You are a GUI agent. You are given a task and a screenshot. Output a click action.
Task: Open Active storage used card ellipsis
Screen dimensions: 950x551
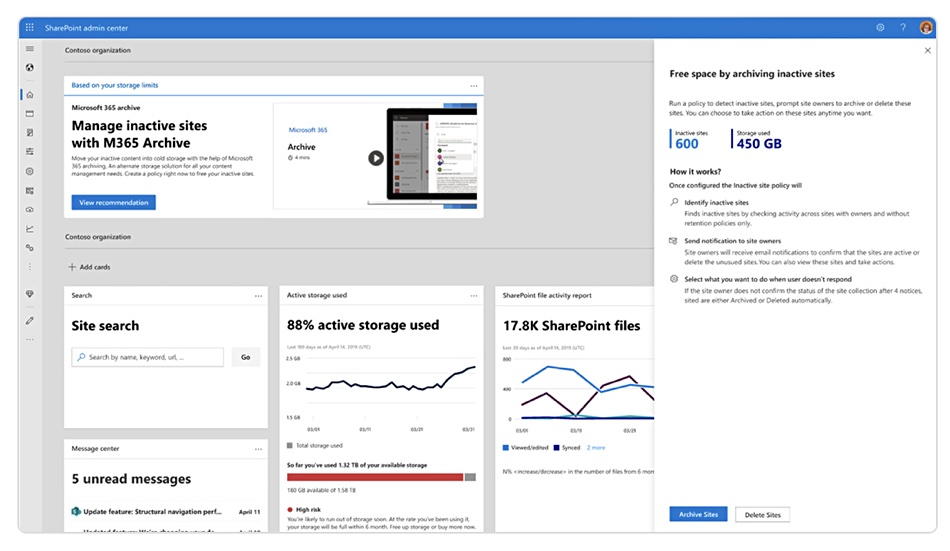click(474, 296)
